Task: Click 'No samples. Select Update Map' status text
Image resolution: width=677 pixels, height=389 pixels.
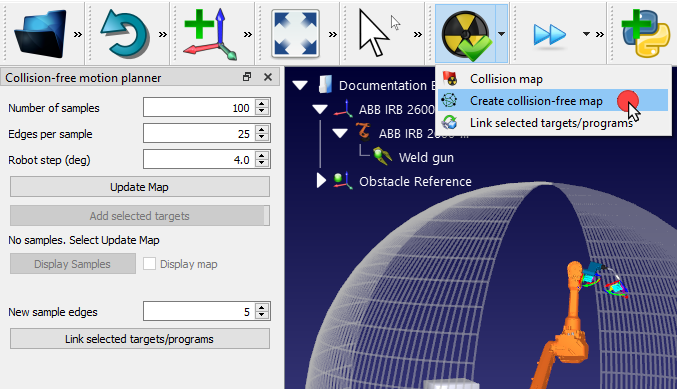Action: (84, 240)
